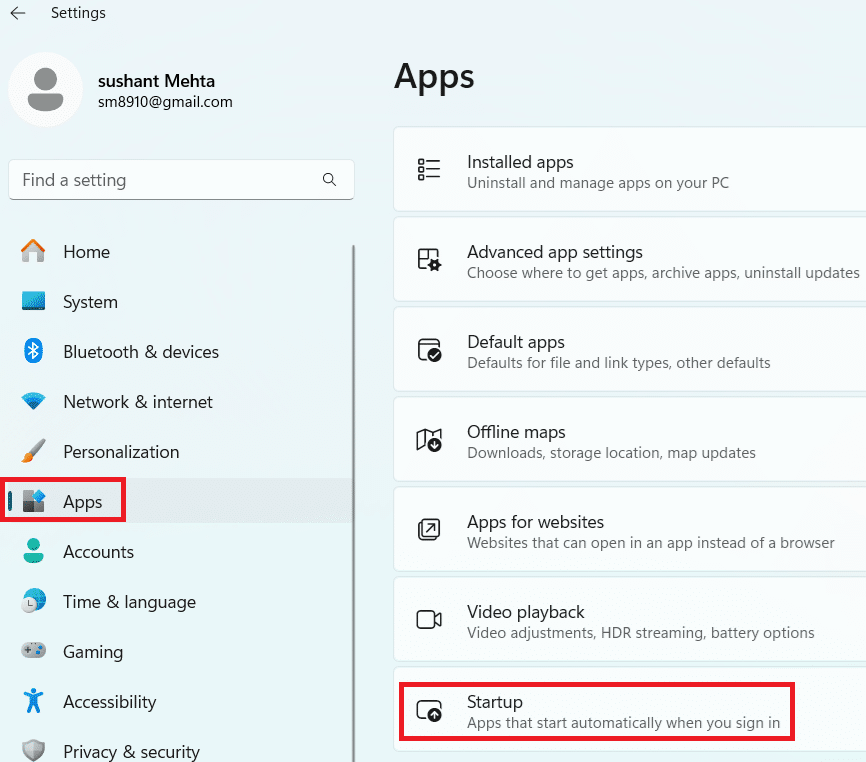Click the Personalization paintbrush icon
The width and height of the screenshot is (866, 762).
(34, 452)
